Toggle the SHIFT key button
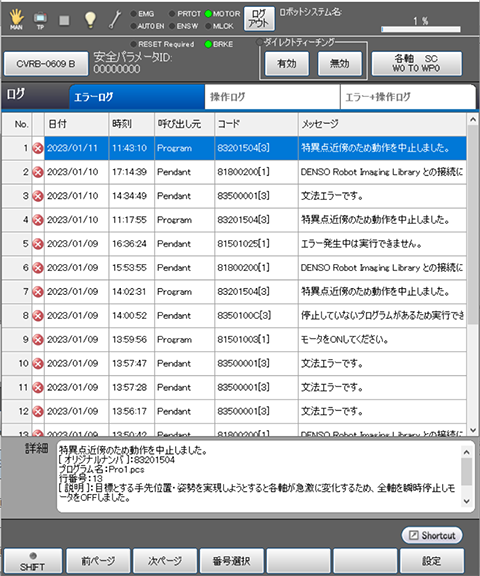The image size is (480, 576). click(x=33, y=561)
